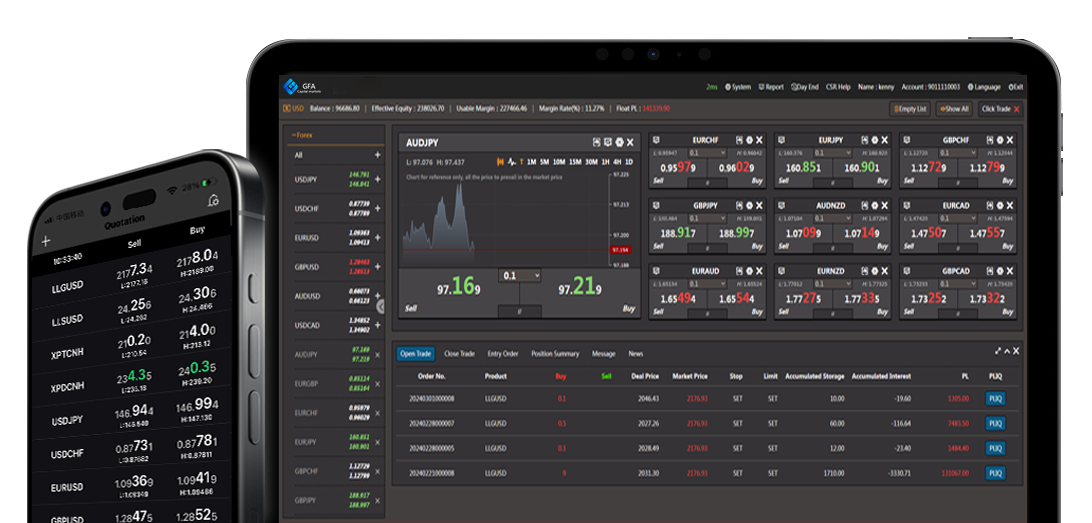Remove EURGBP from the watchlist with X icon
Screen dimensions: 1092x523
point(377,384)
